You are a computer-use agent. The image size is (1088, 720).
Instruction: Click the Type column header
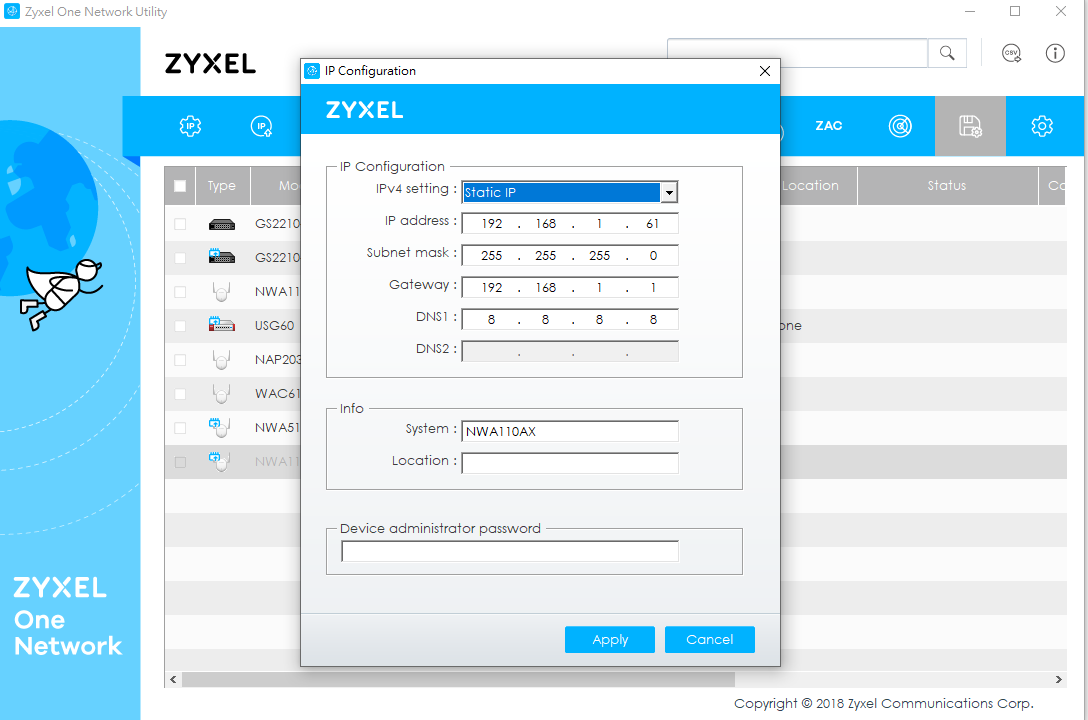pyautogui.click(x=222, y=186)
